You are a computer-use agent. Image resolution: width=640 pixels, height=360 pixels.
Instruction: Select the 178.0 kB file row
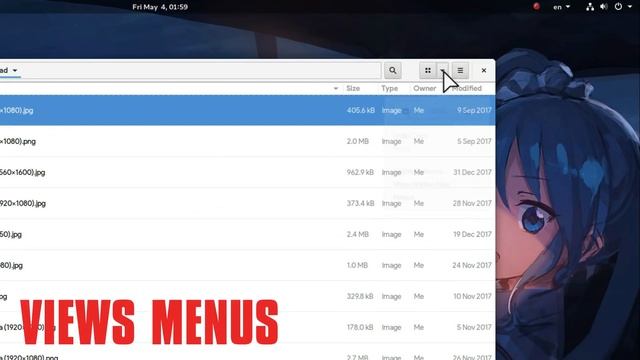click(x=247, y=327)
